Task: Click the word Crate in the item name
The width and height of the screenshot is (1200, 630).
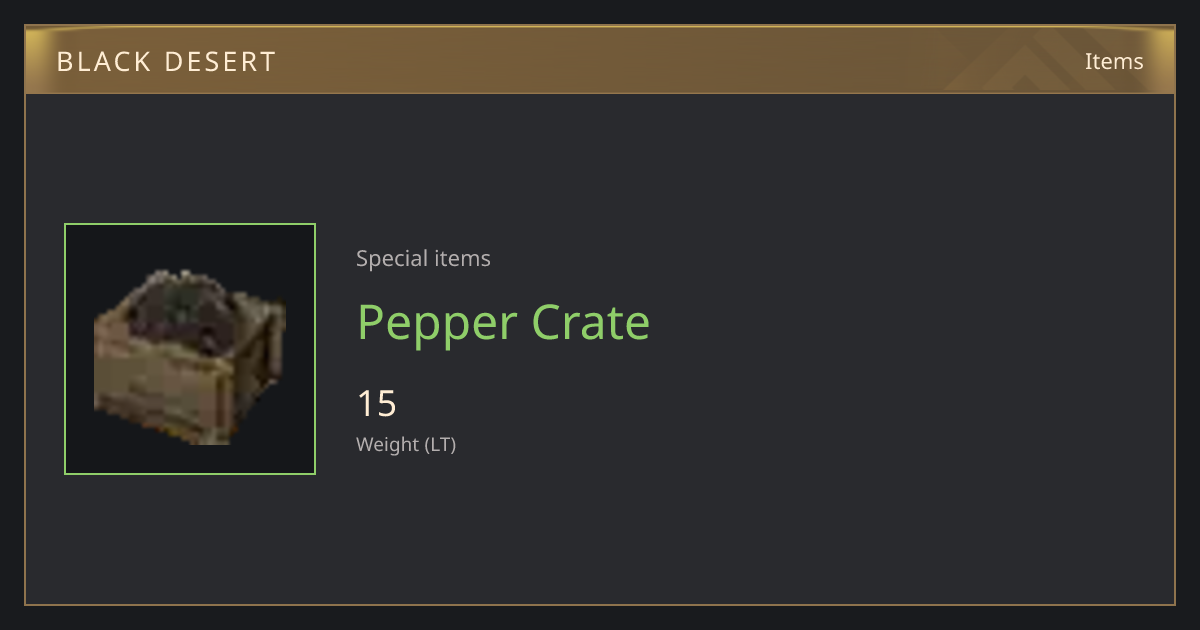Action: tap(591, 322)
